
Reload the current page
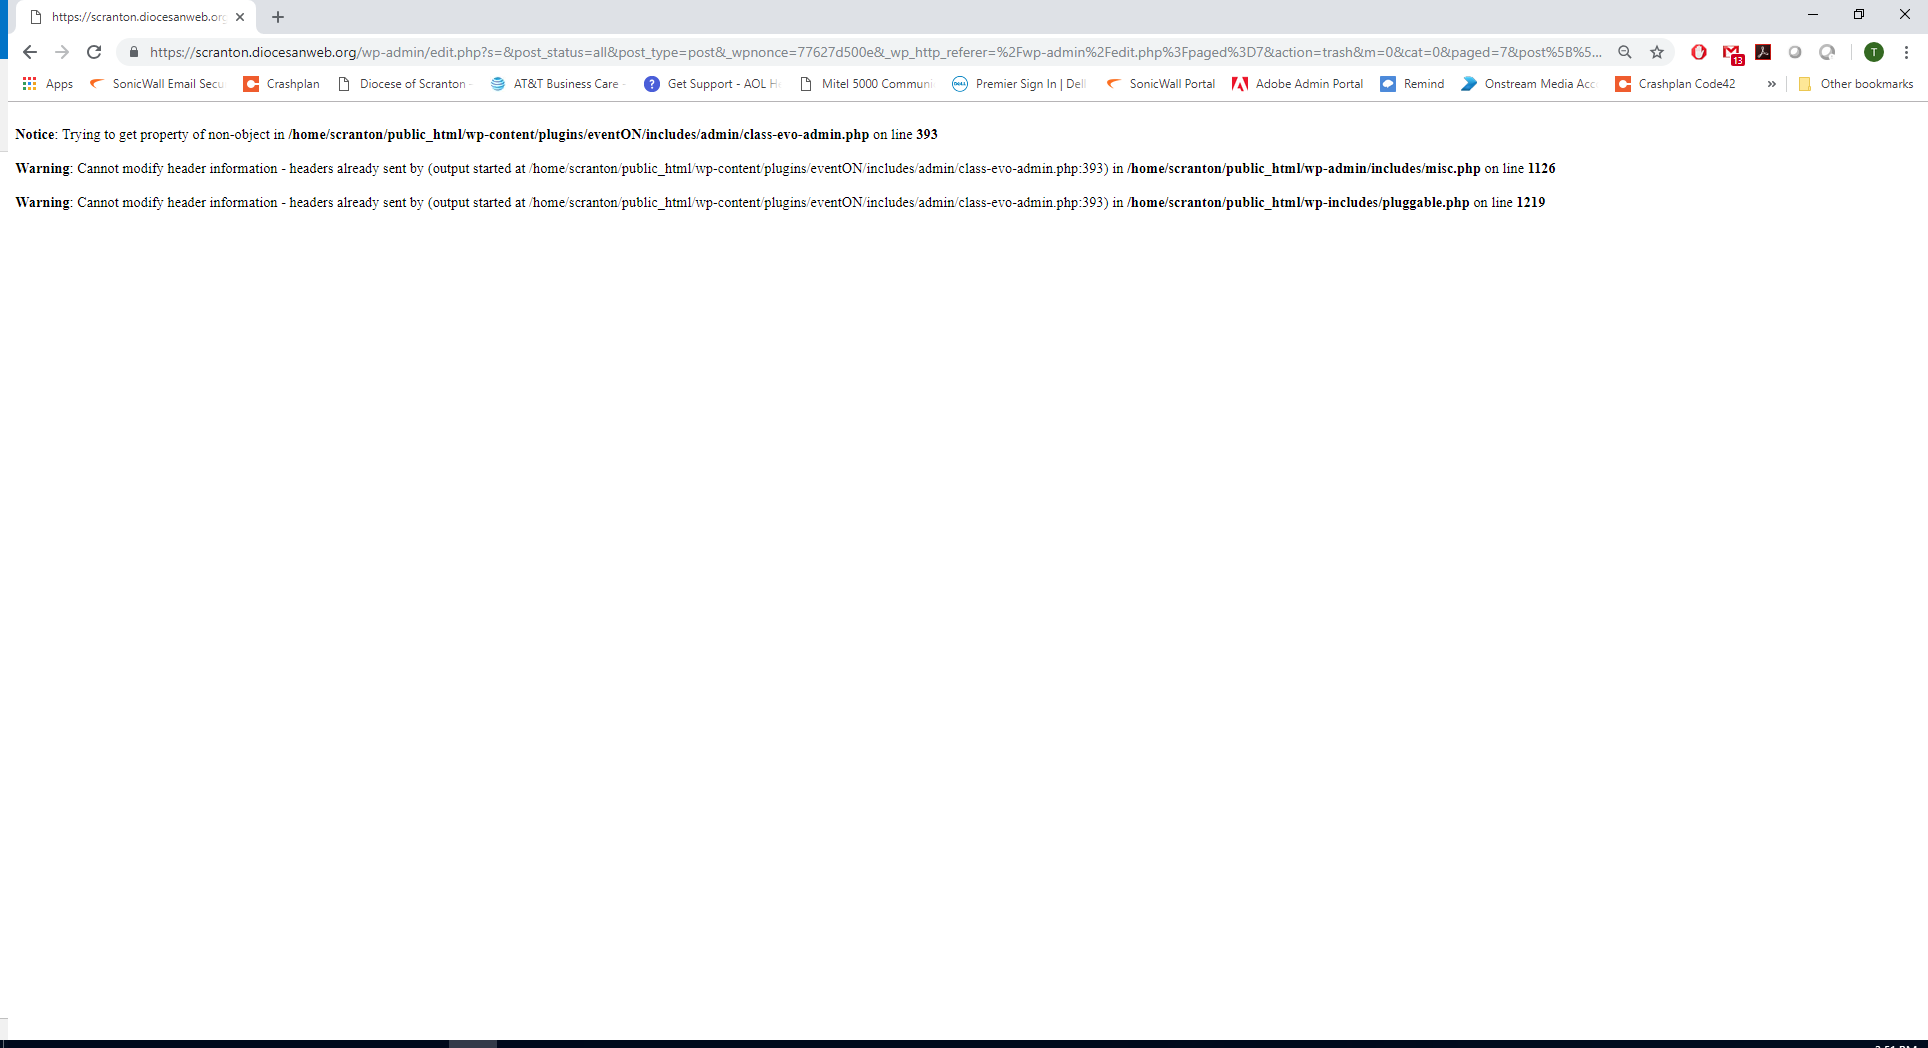pyautogui.click(x=94, y=52)
